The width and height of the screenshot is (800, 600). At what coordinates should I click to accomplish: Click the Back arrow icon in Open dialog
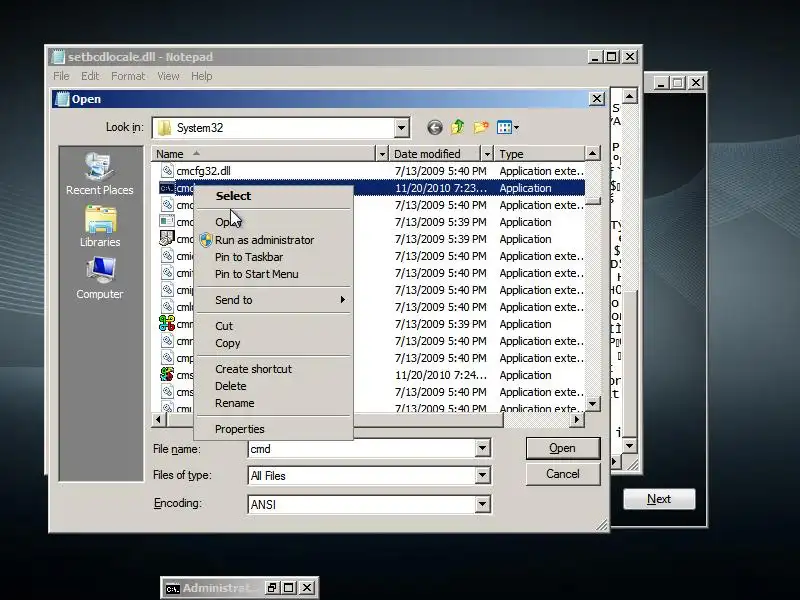pos(435,127)
